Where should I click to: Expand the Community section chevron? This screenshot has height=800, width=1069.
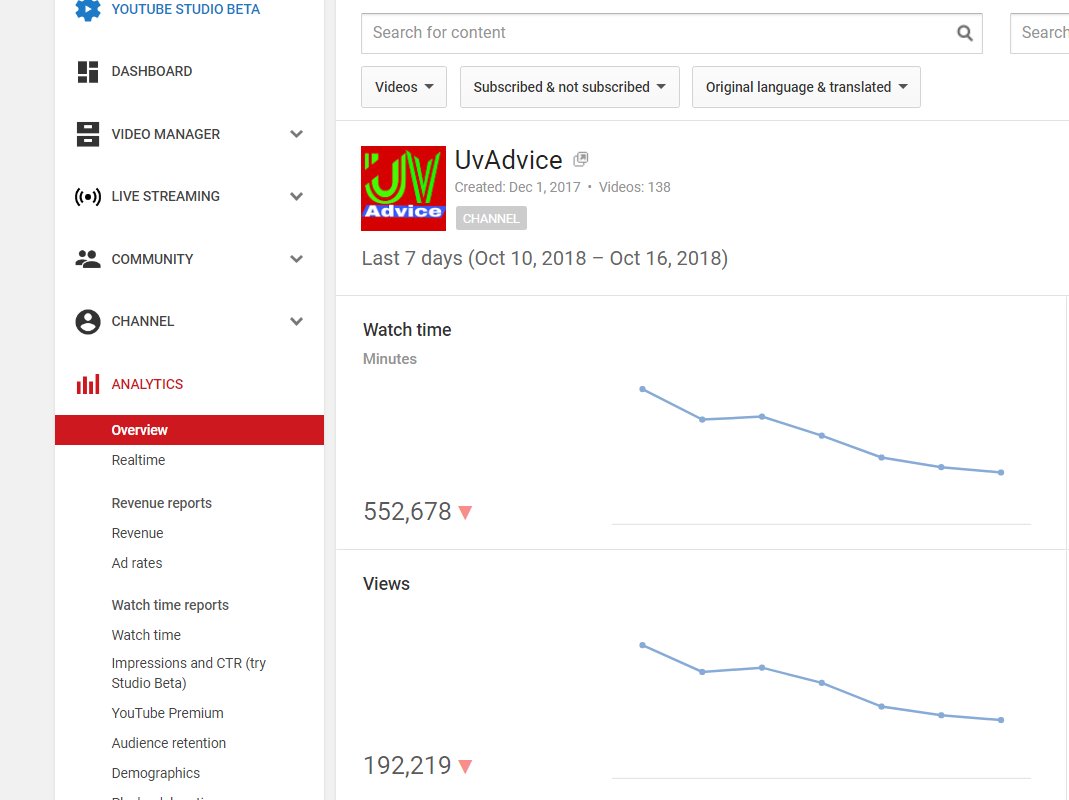pyautogui.click(x=297, y=259)
